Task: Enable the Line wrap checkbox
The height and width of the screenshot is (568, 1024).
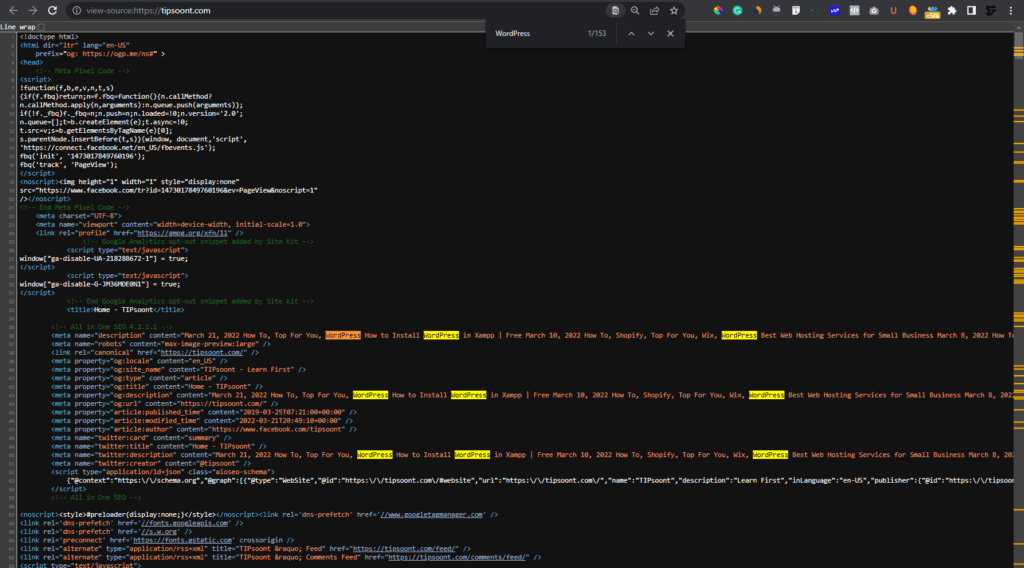Action: coord(42,27)
